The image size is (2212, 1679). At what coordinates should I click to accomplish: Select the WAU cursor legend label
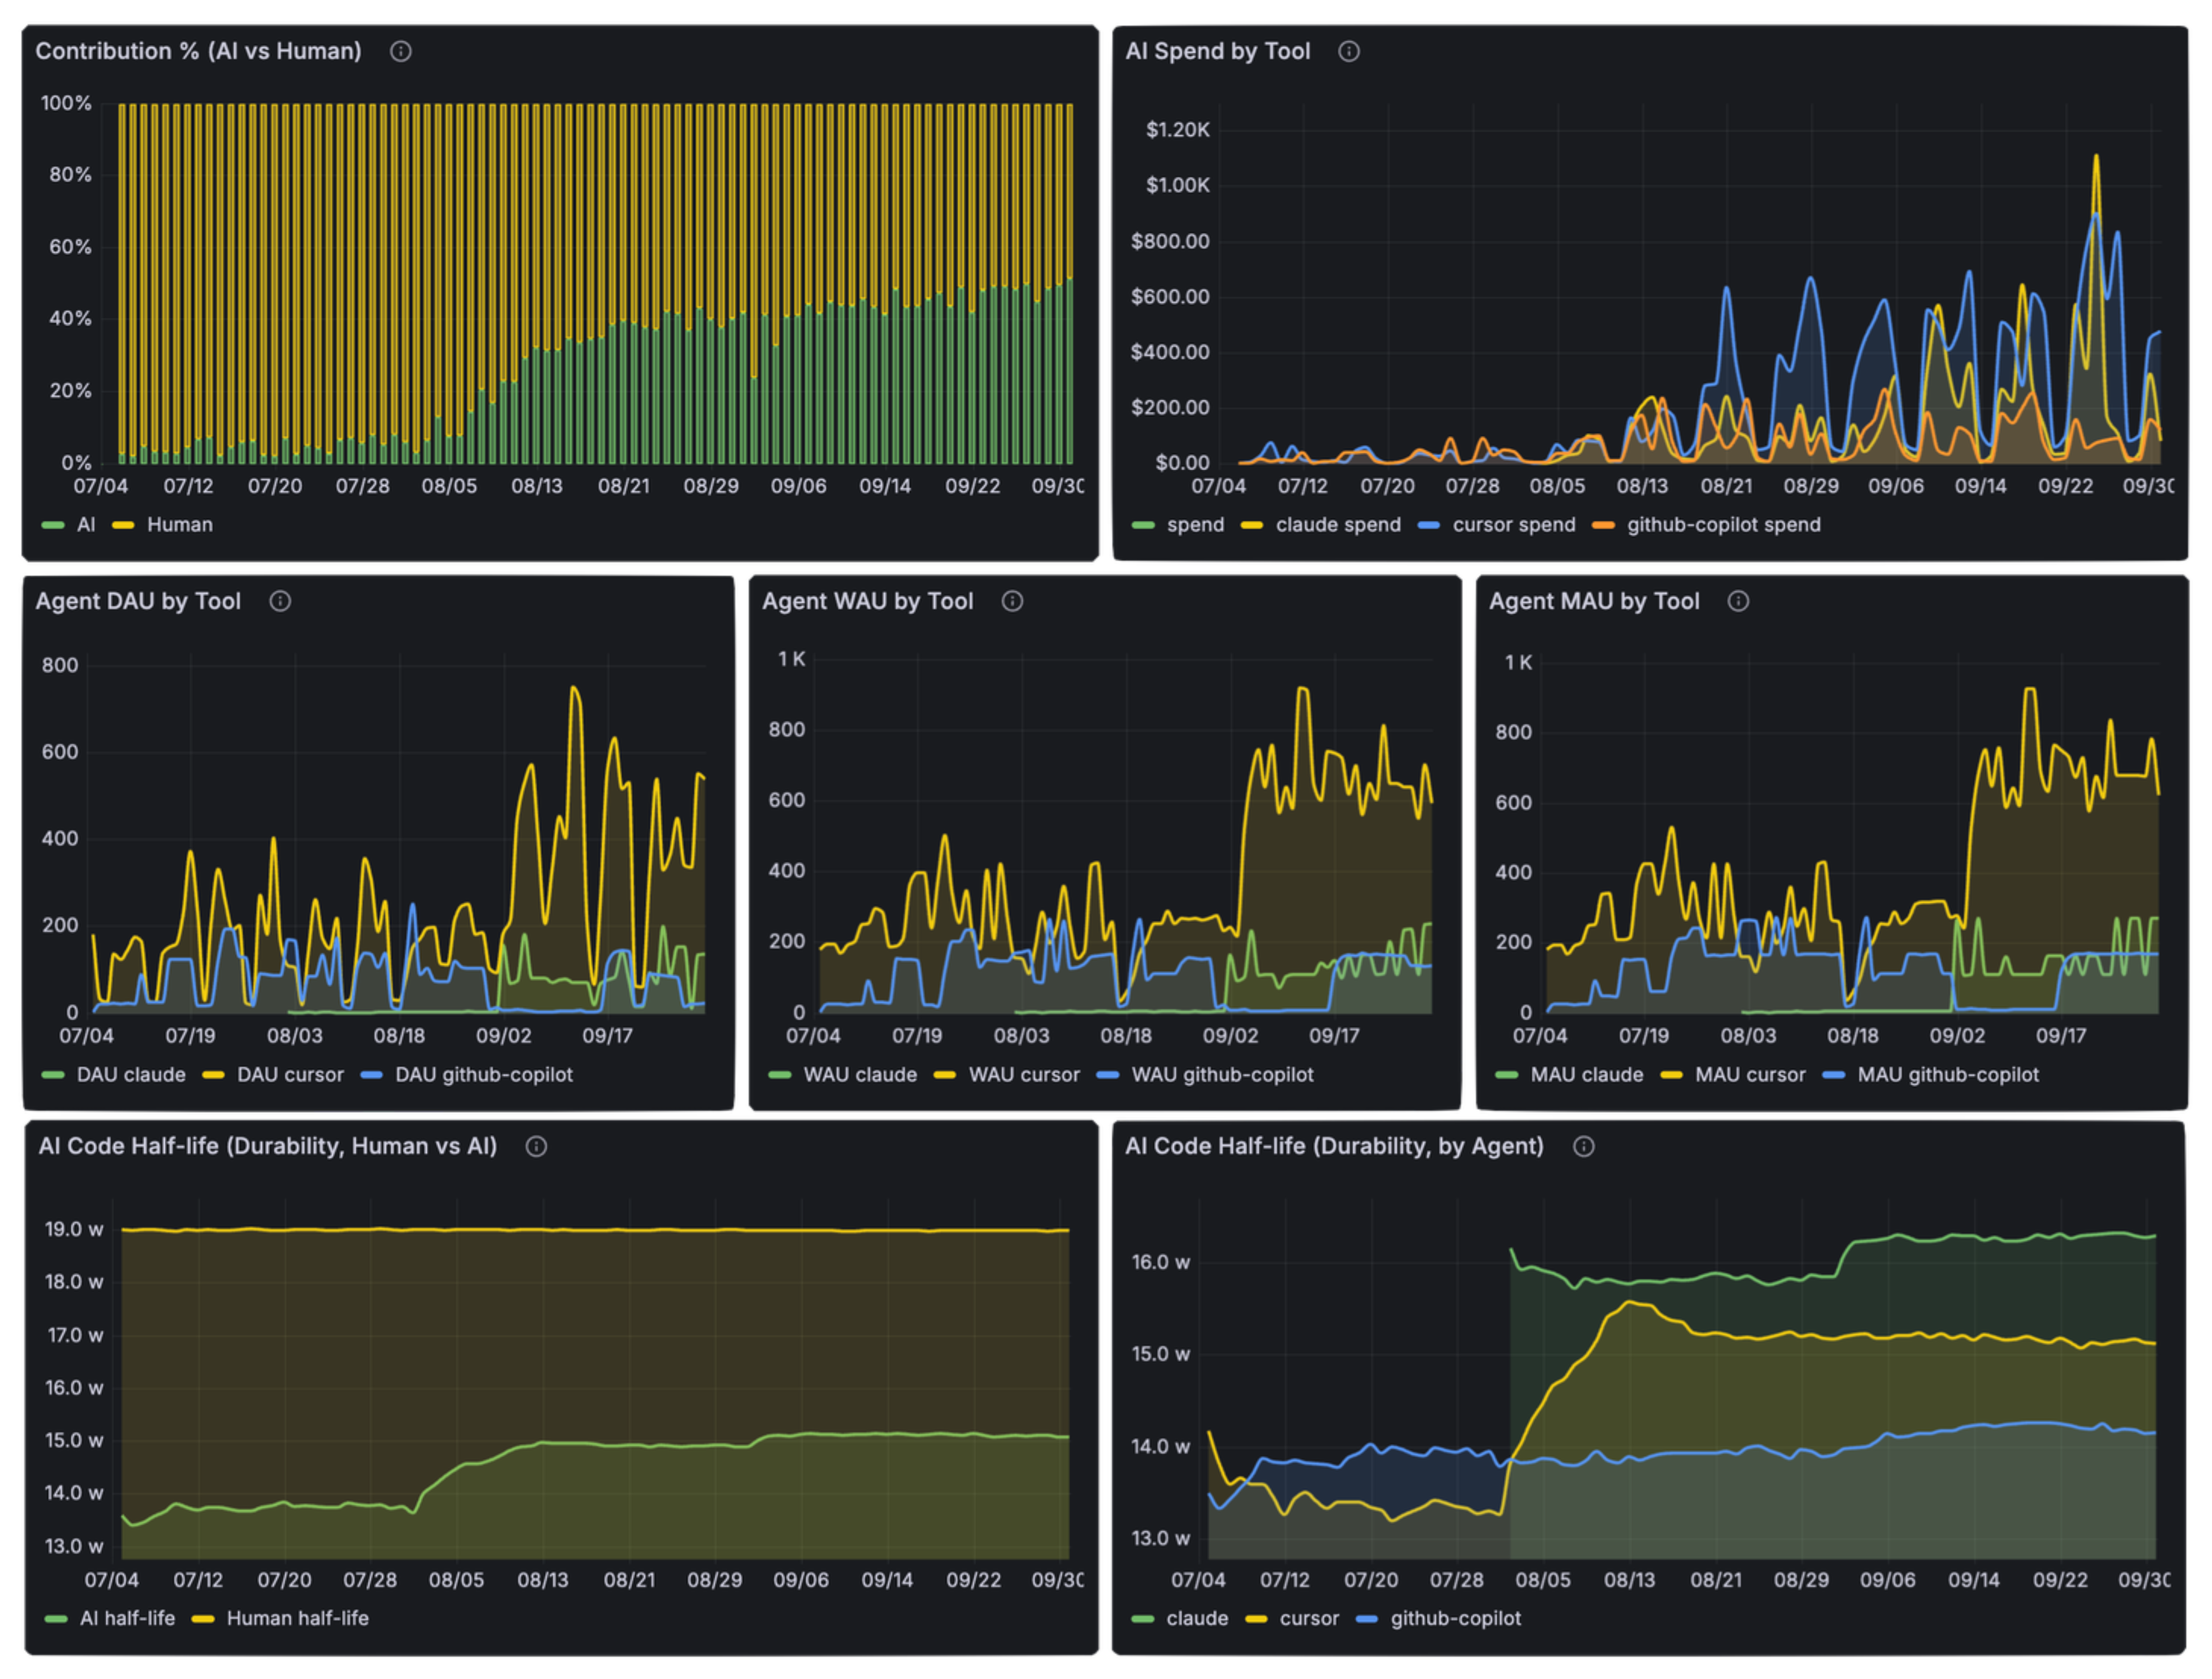click(1024, 1074)
